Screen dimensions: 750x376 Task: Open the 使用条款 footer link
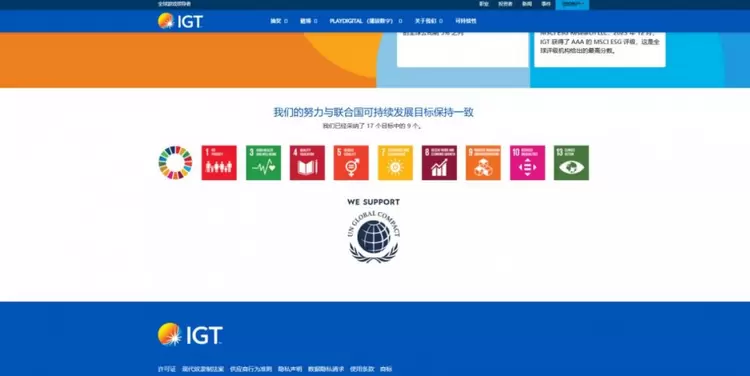362,369
